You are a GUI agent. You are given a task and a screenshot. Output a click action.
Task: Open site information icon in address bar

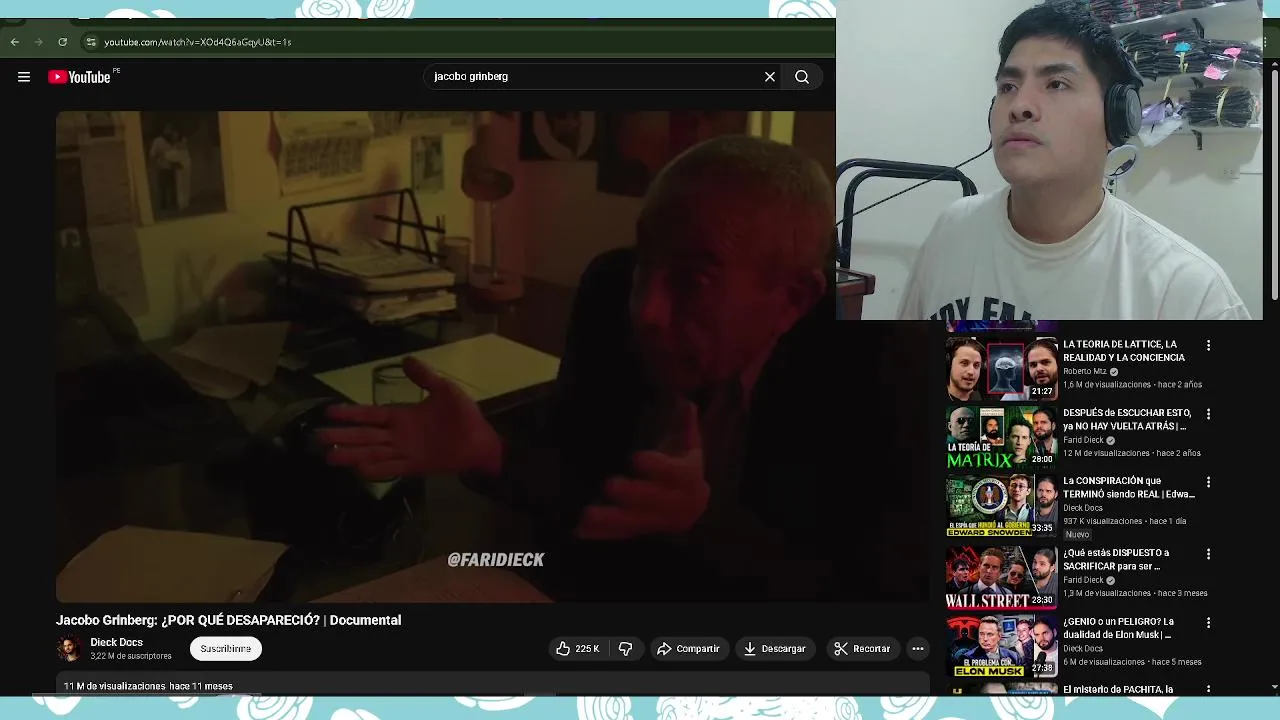pos(91,42)
